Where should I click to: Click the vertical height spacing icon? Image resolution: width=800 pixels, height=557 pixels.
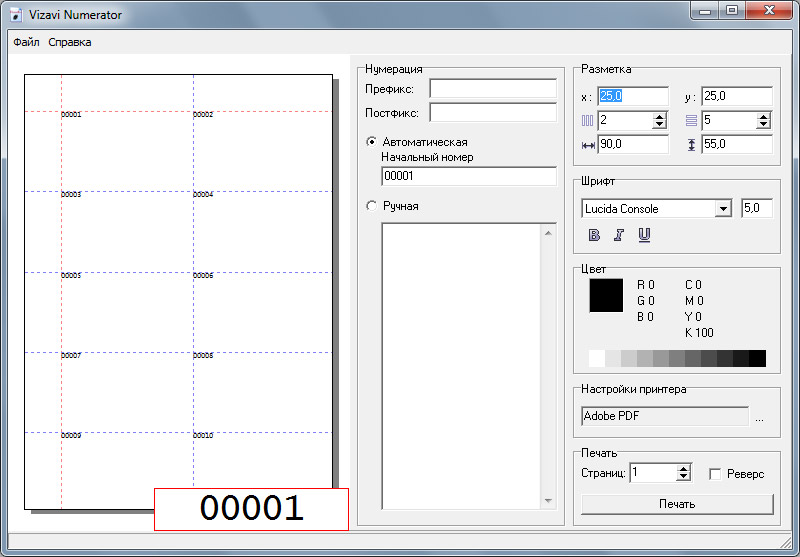[691, 145]
